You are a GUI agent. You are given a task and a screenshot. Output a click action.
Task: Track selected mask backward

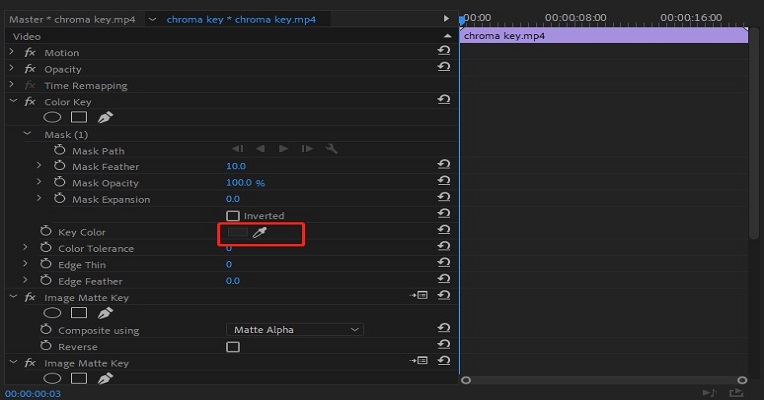[x=261, y=149]
